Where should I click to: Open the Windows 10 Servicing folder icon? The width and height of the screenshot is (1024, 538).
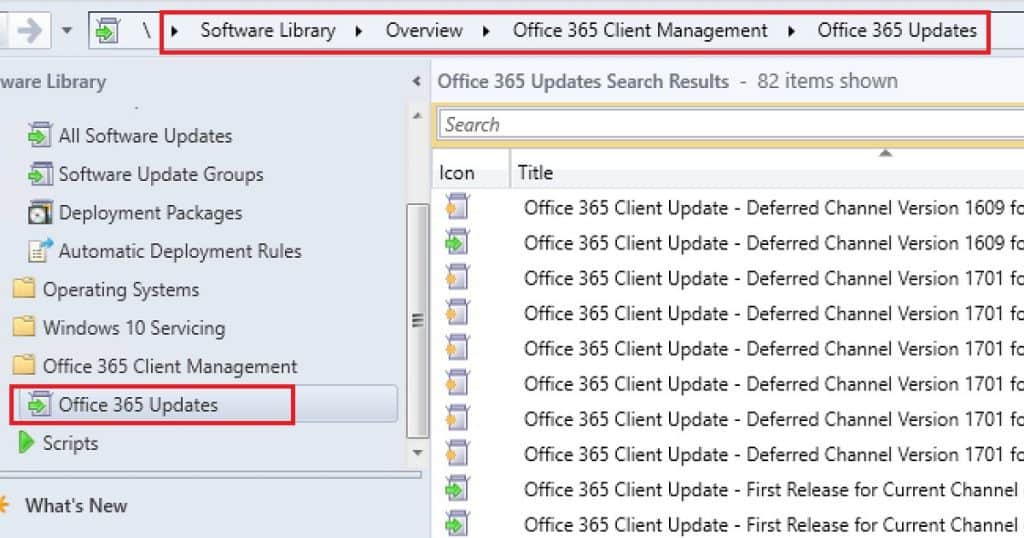24,327
